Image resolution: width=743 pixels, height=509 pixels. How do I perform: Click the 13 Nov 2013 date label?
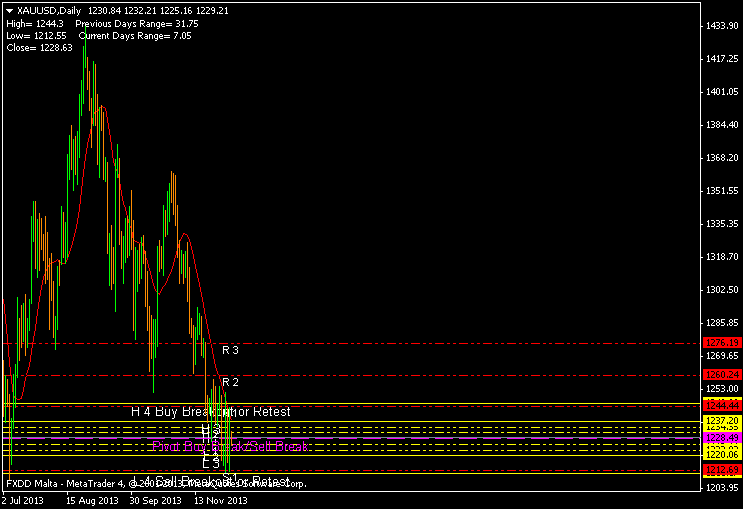[220, 499]
